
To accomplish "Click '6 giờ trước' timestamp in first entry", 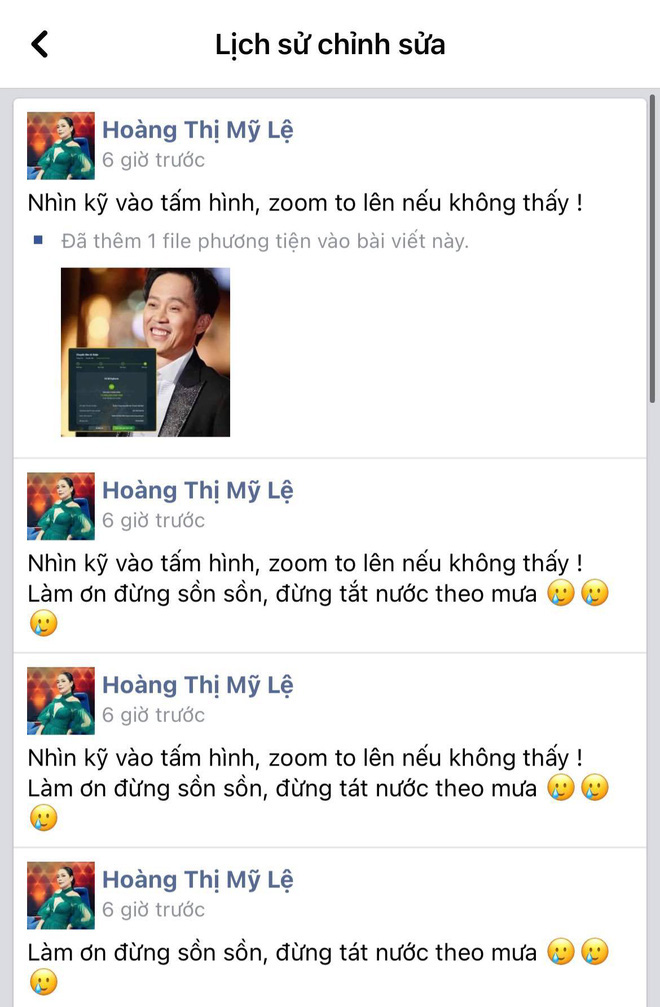I will point(153,160).
